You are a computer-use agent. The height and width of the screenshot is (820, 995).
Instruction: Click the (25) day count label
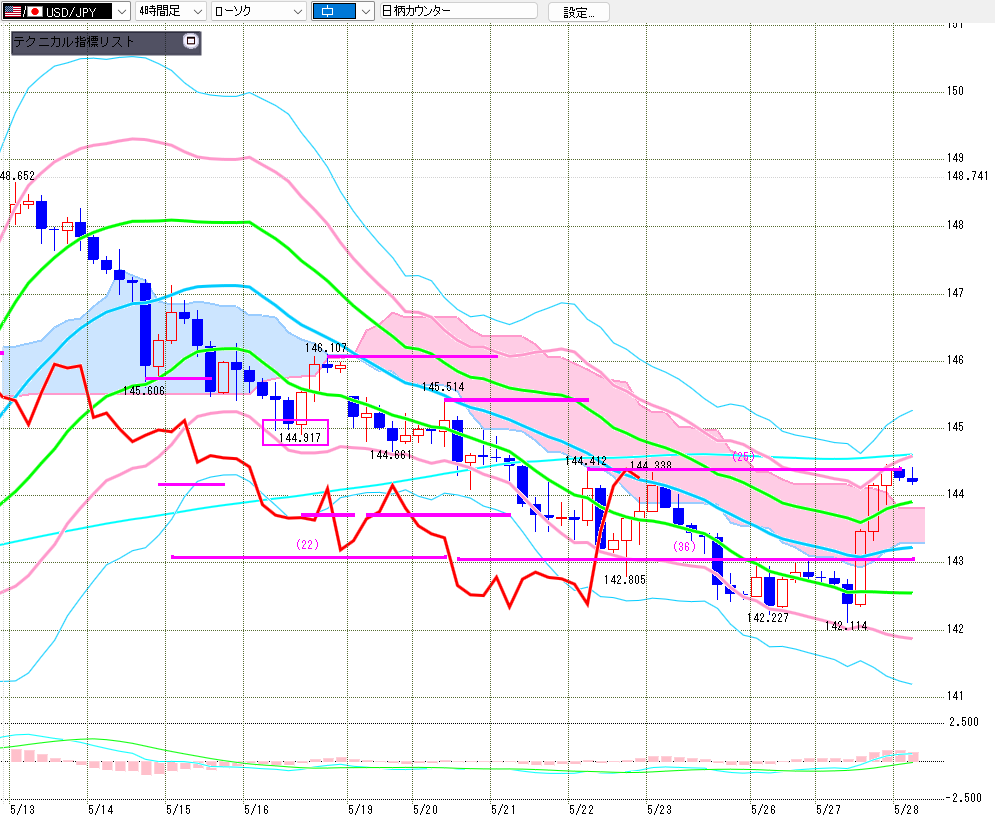point(743,456)
